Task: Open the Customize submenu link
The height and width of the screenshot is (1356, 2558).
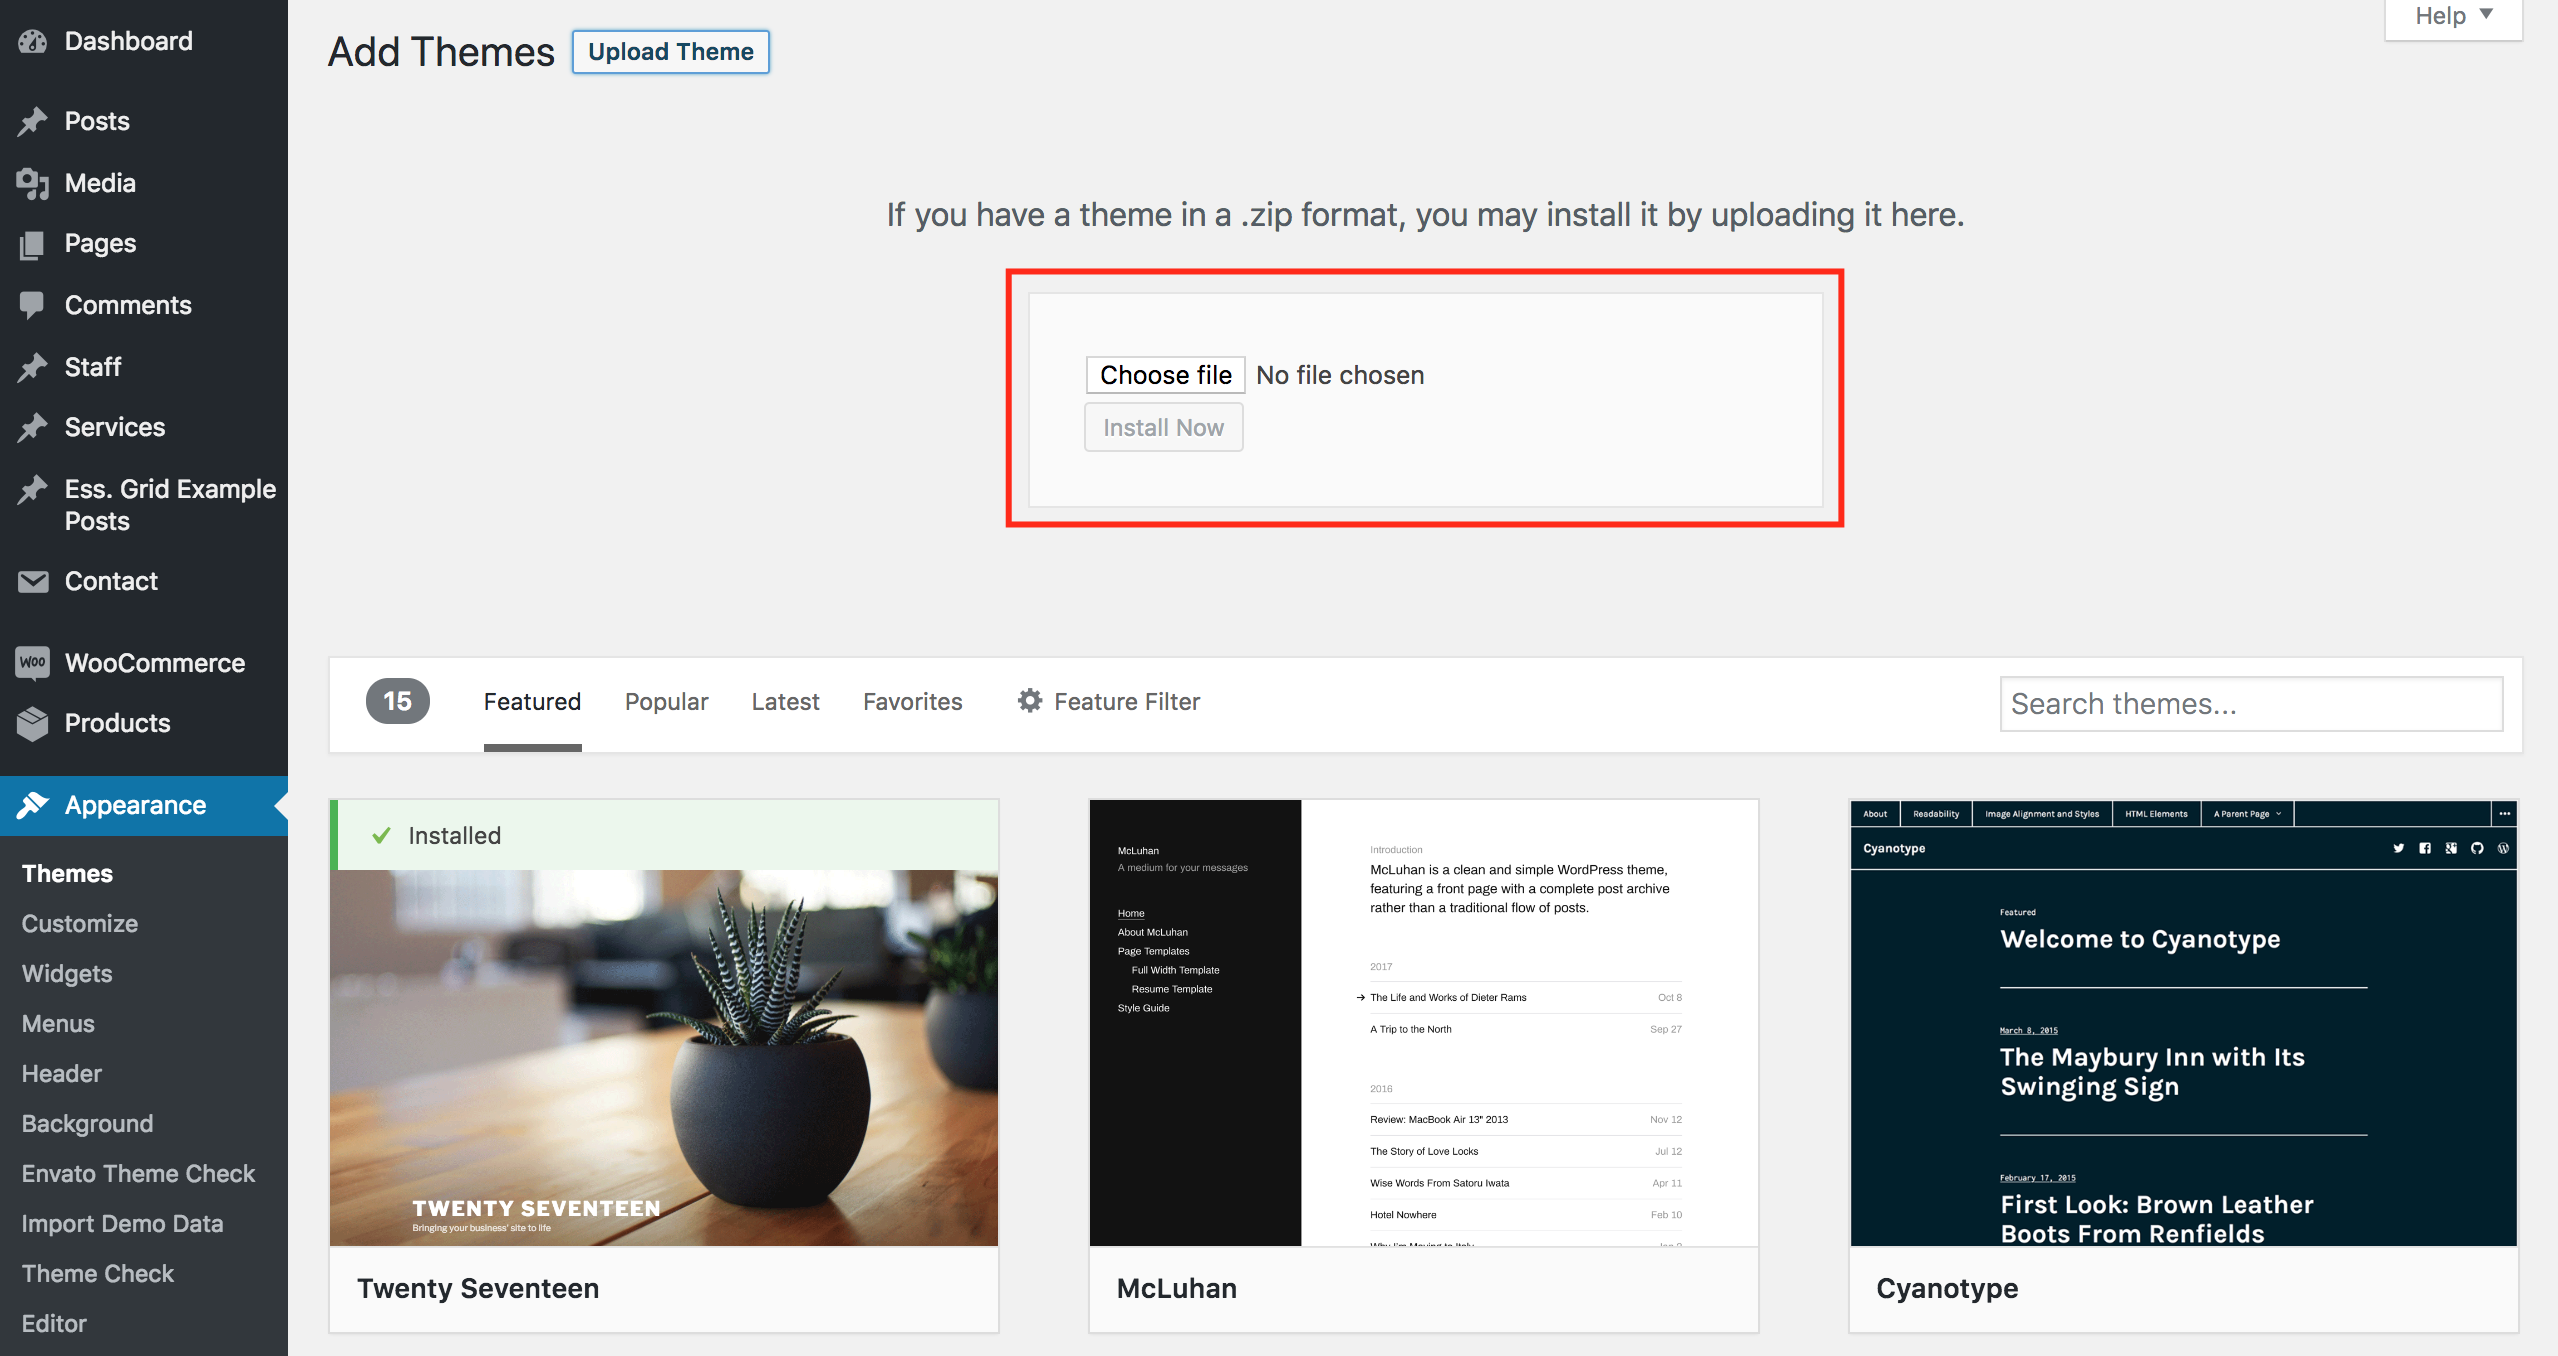Action: [80, 924]
